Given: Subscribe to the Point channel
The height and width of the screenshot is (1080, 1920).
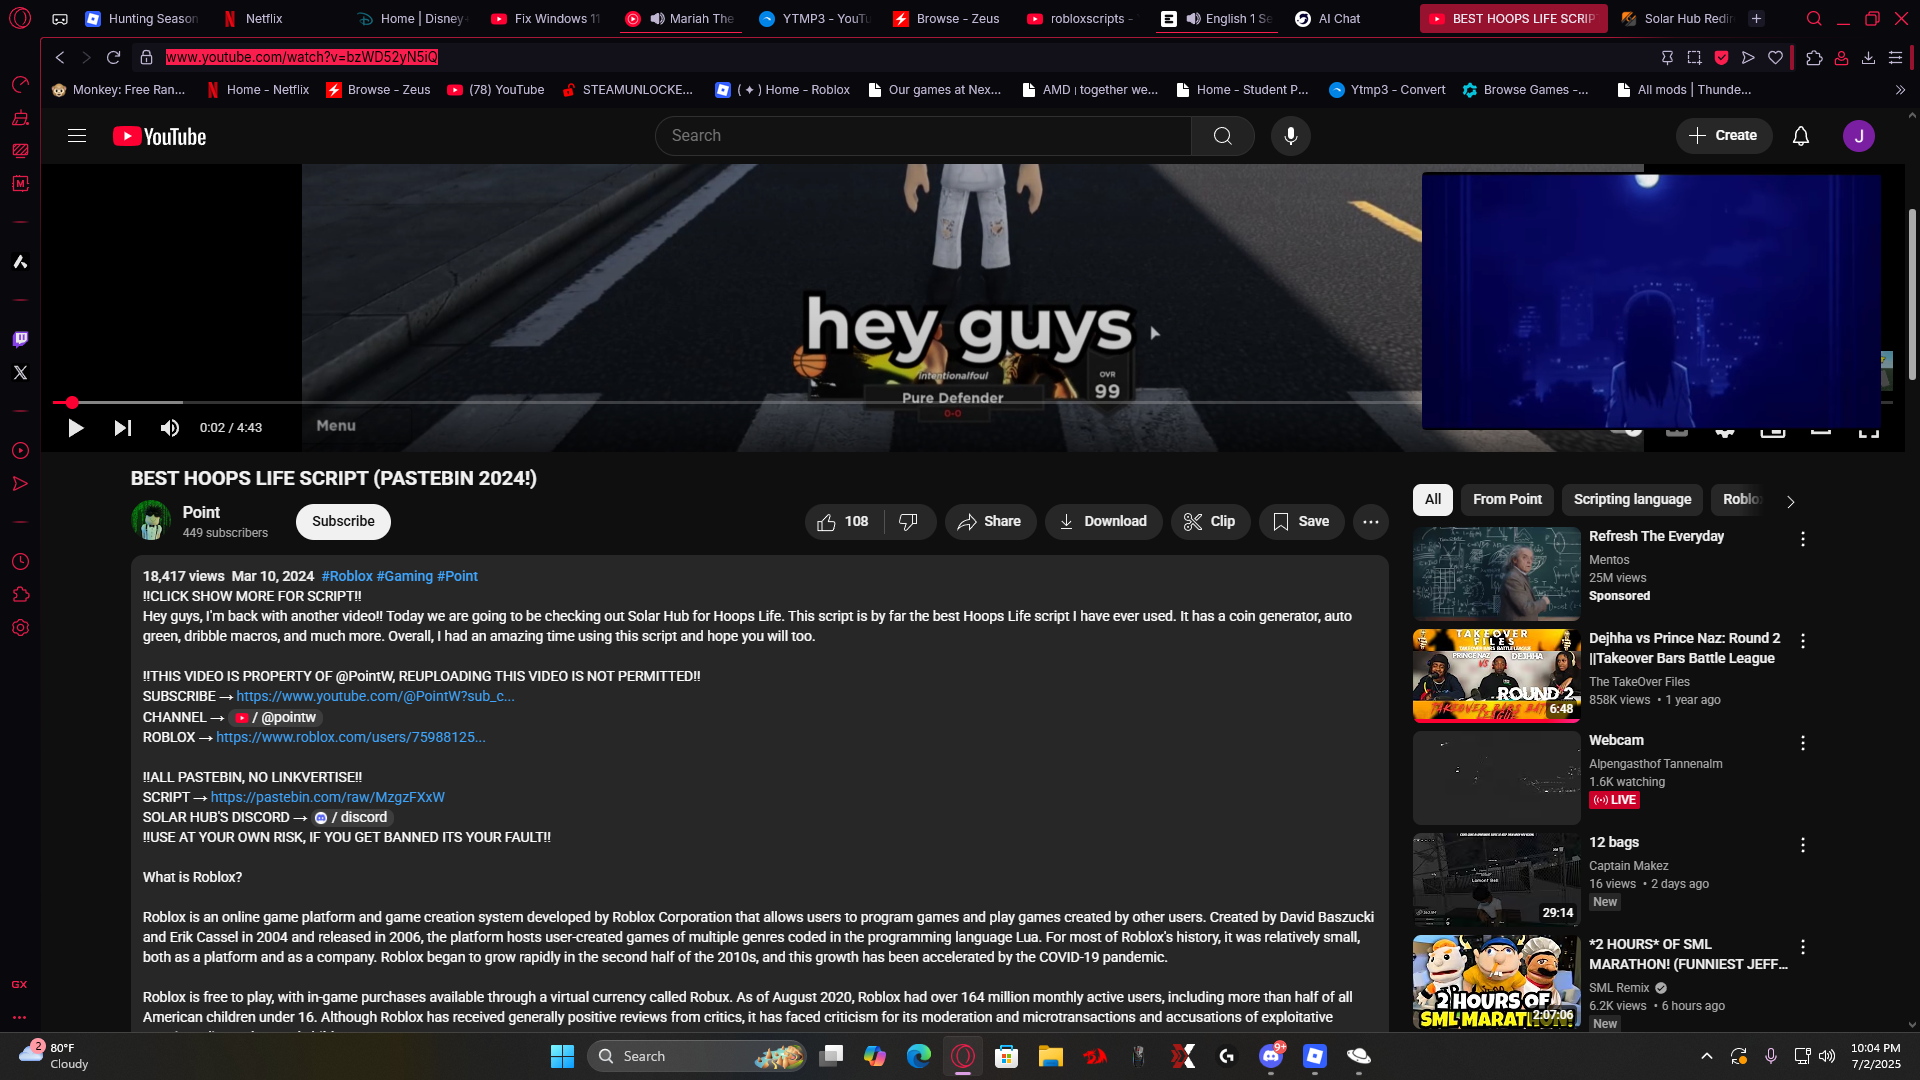Looking at the screenshot, I should coord(343,522).
